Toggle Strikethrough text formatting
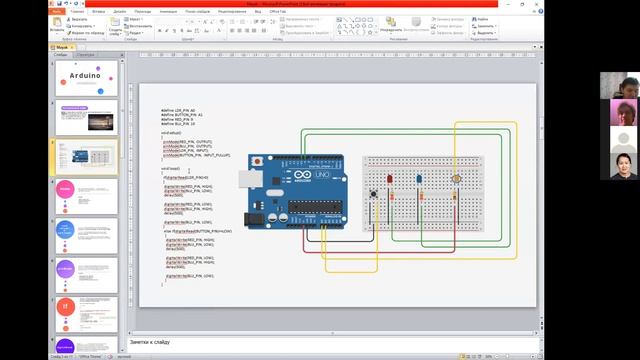This screenshot has width=640, height=360. [189, 31]
